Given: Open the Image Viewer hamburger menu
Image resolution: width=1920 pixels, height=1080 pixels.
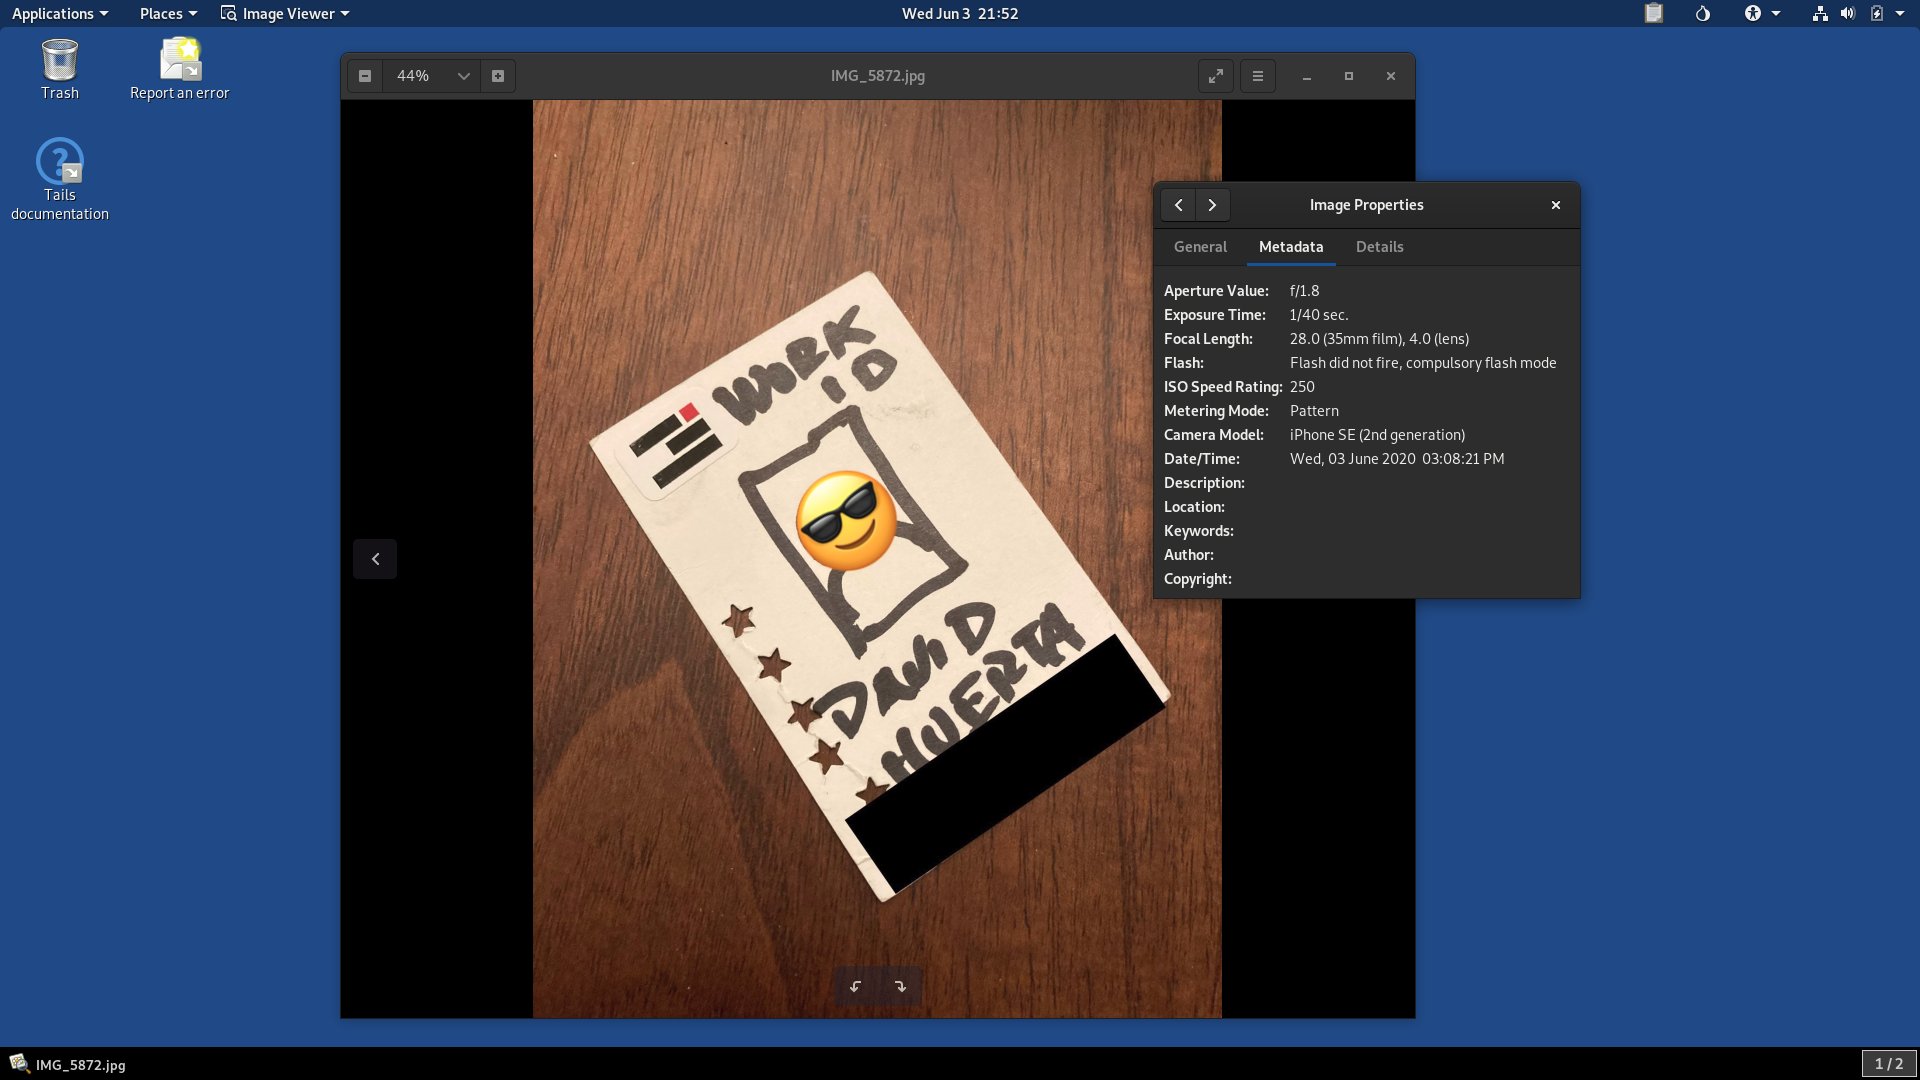Looking at the screenshot, I should point(1258,76).
